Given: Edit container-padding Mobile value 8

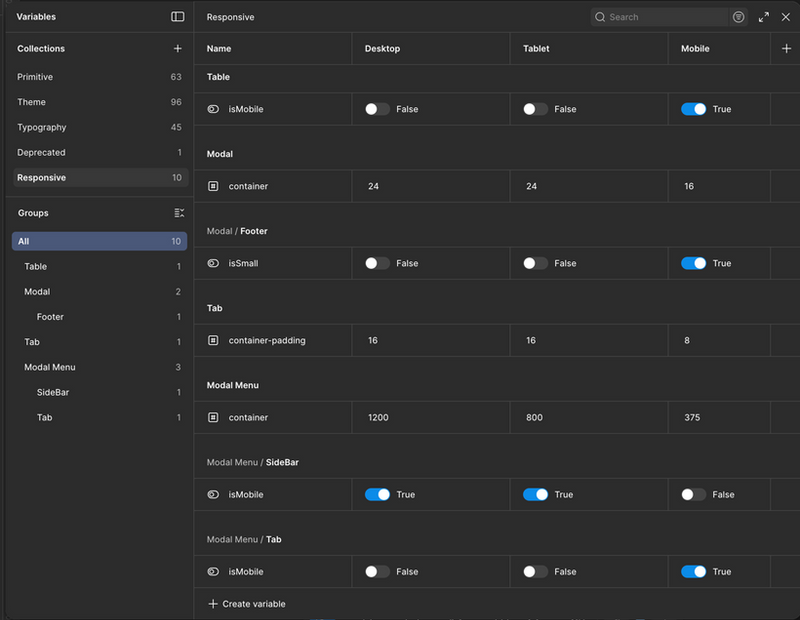Looking at the screenshot, I should click(719, 340).
